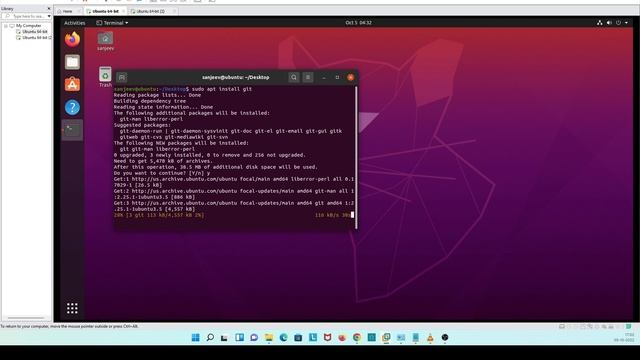Viewport: 640px width, 360px height.
Task: Close the Library panel
Action: [x=49, y=8]
